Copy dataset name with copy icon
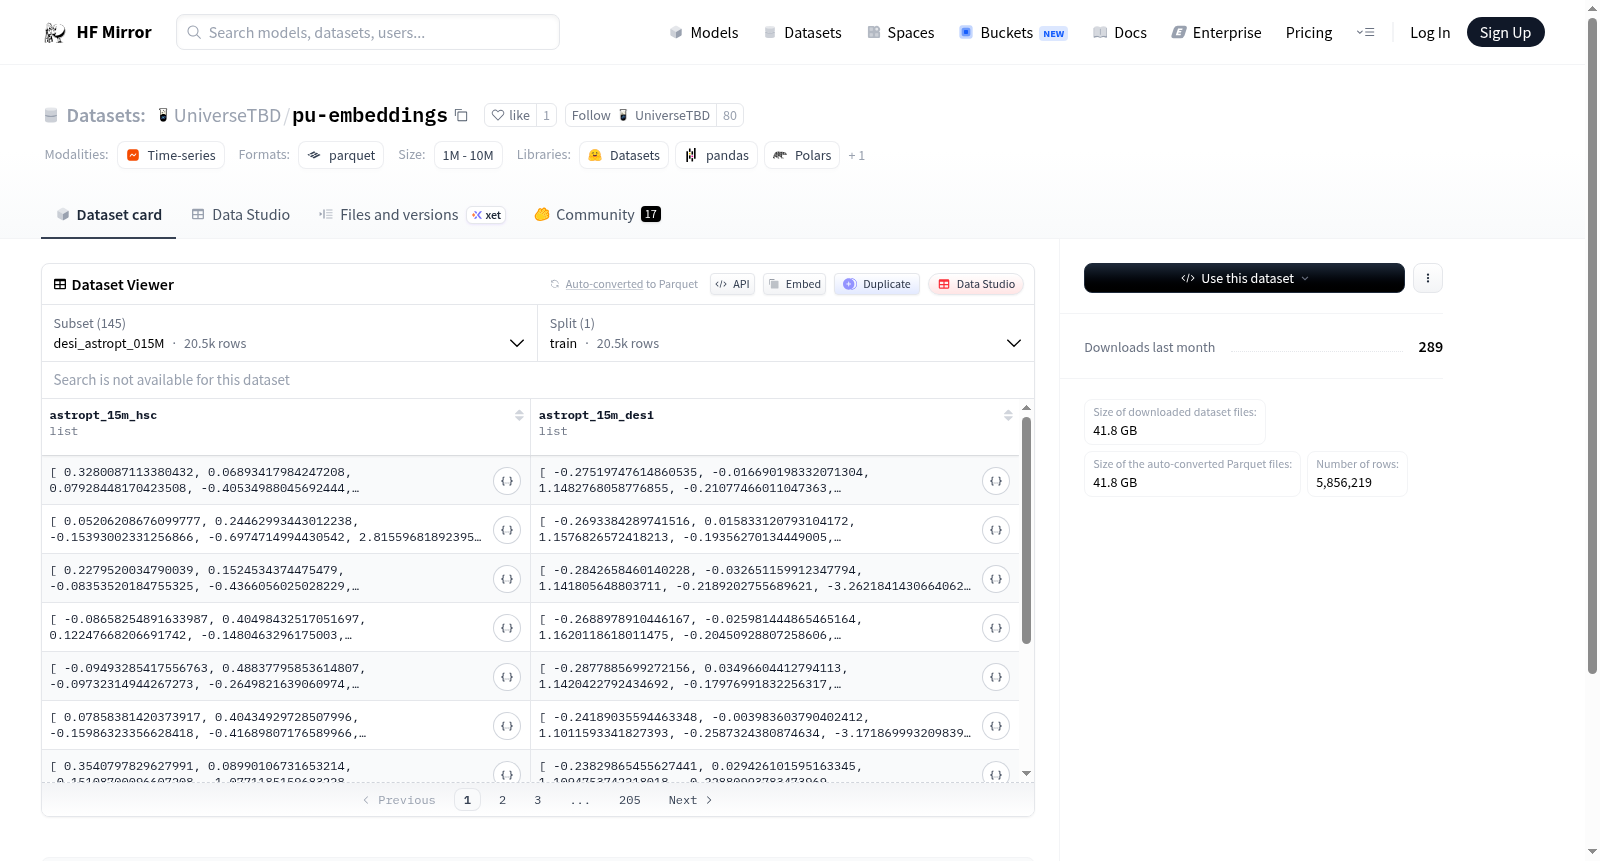 461,115
